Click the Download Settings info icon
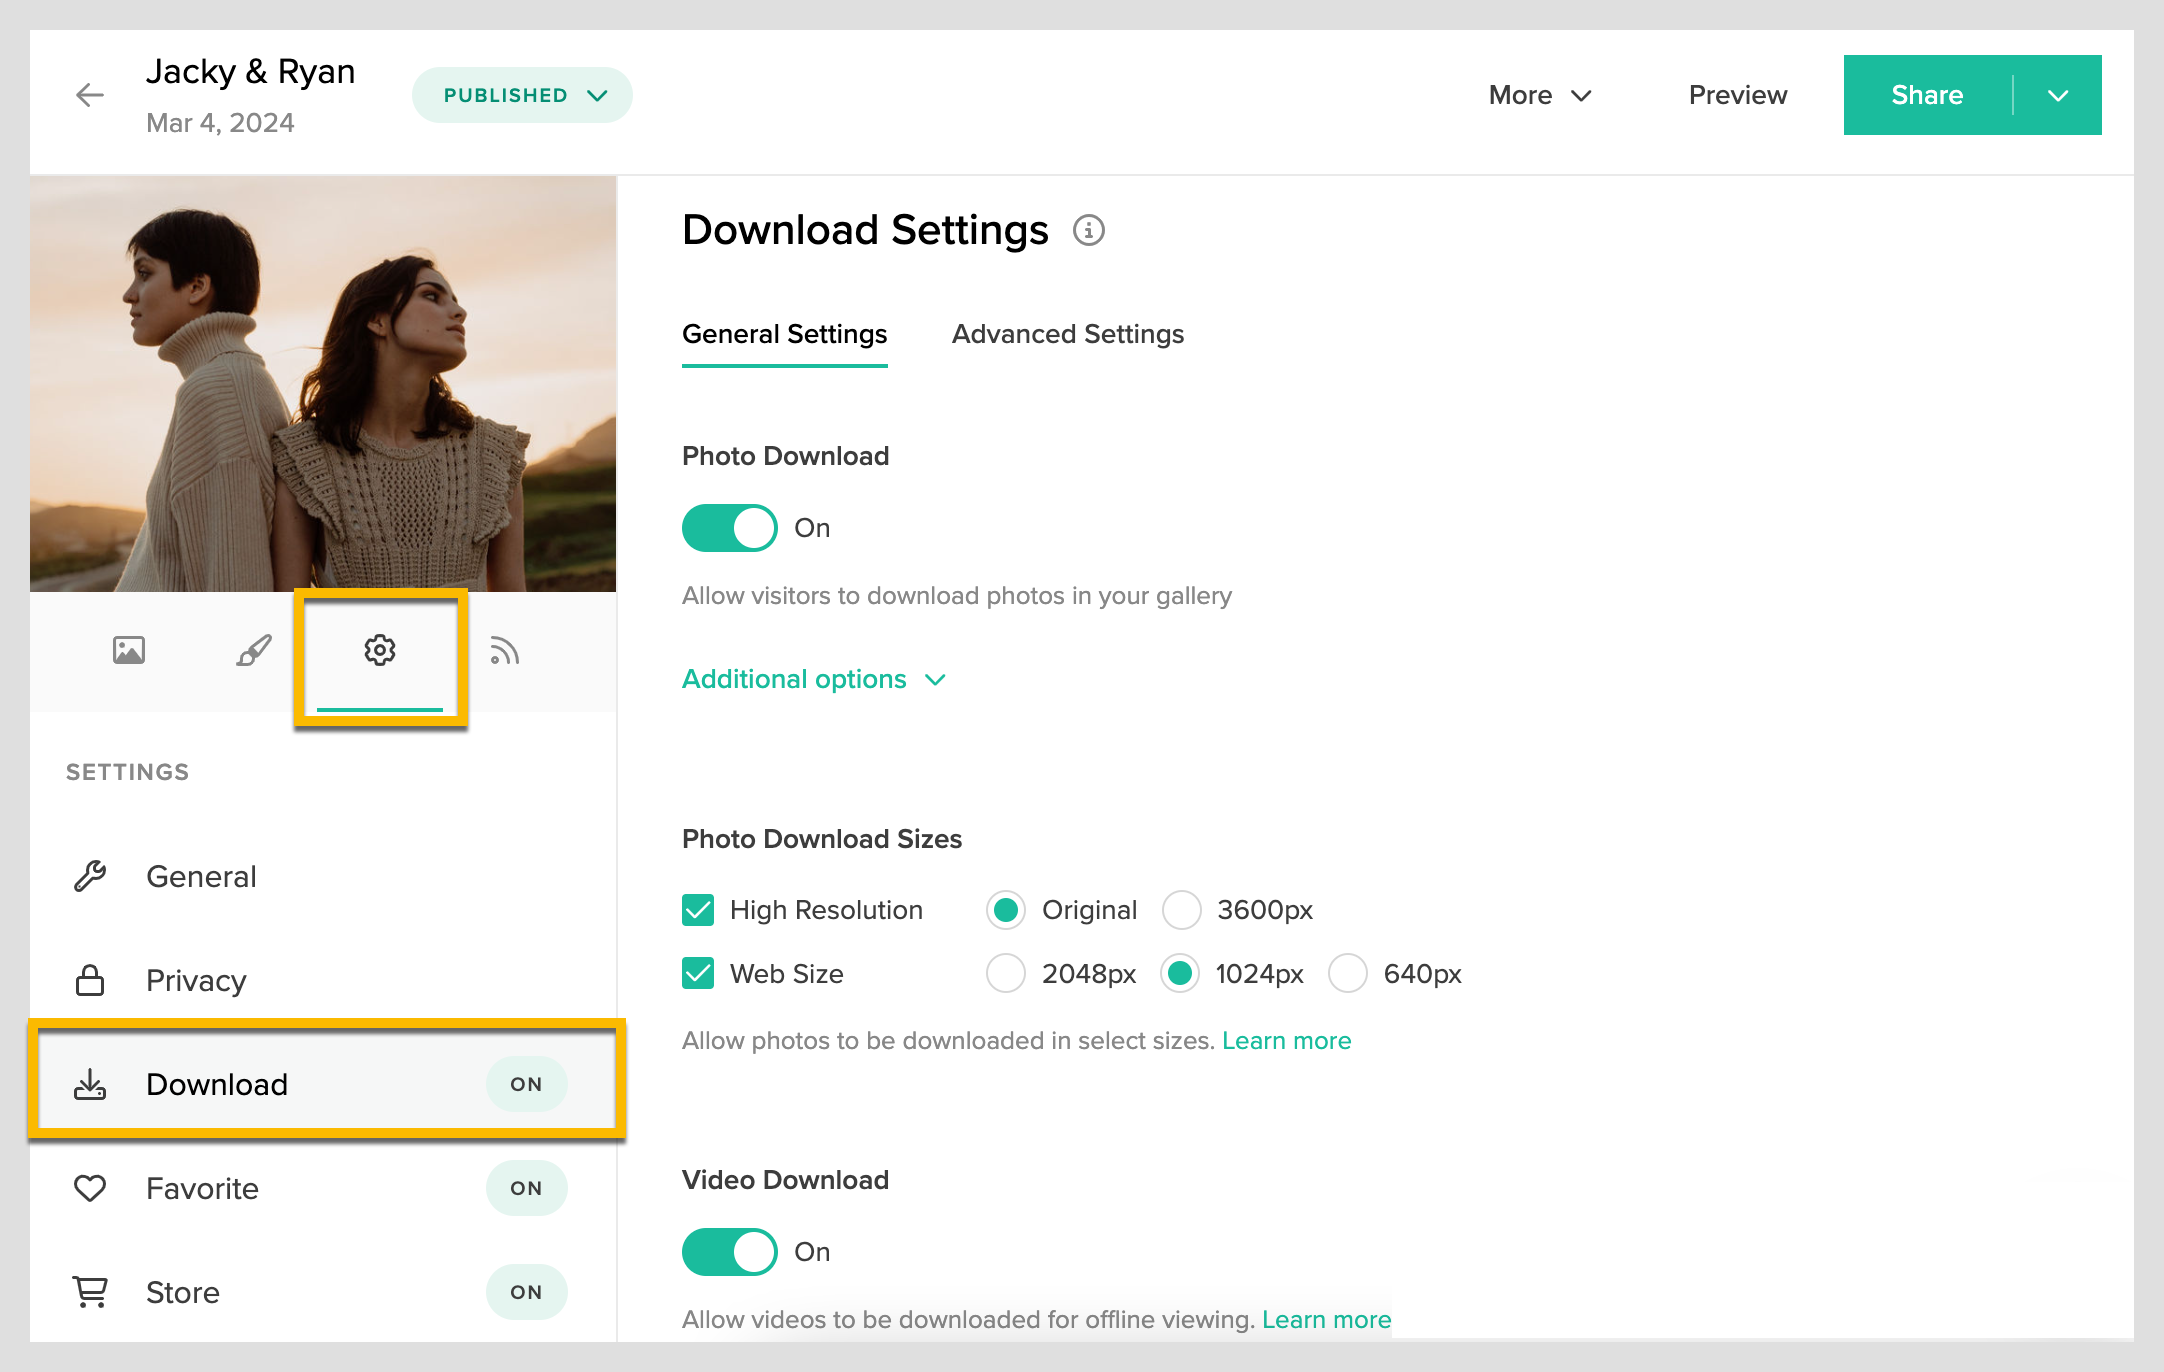 (1088, 231)
